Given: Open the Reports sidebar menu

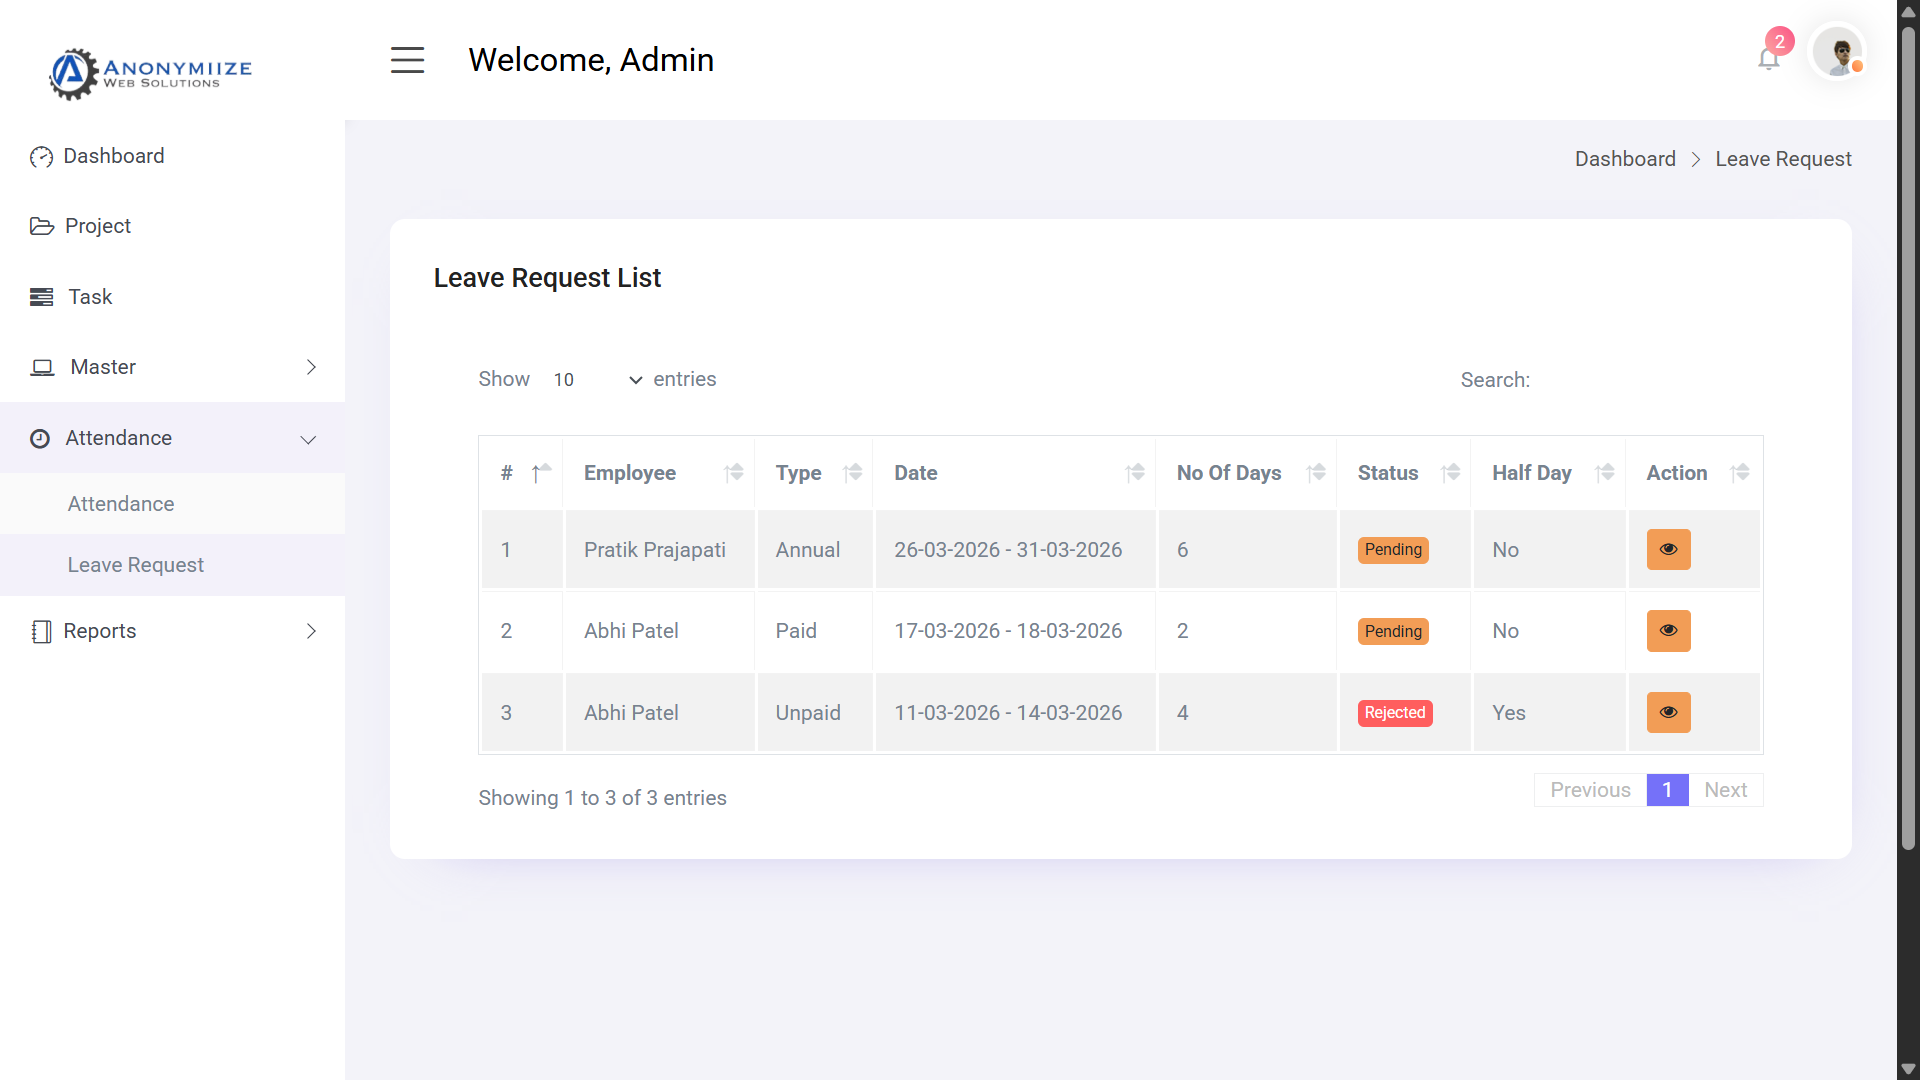Looking at the screenshot, I should click(x=172, y=631).
